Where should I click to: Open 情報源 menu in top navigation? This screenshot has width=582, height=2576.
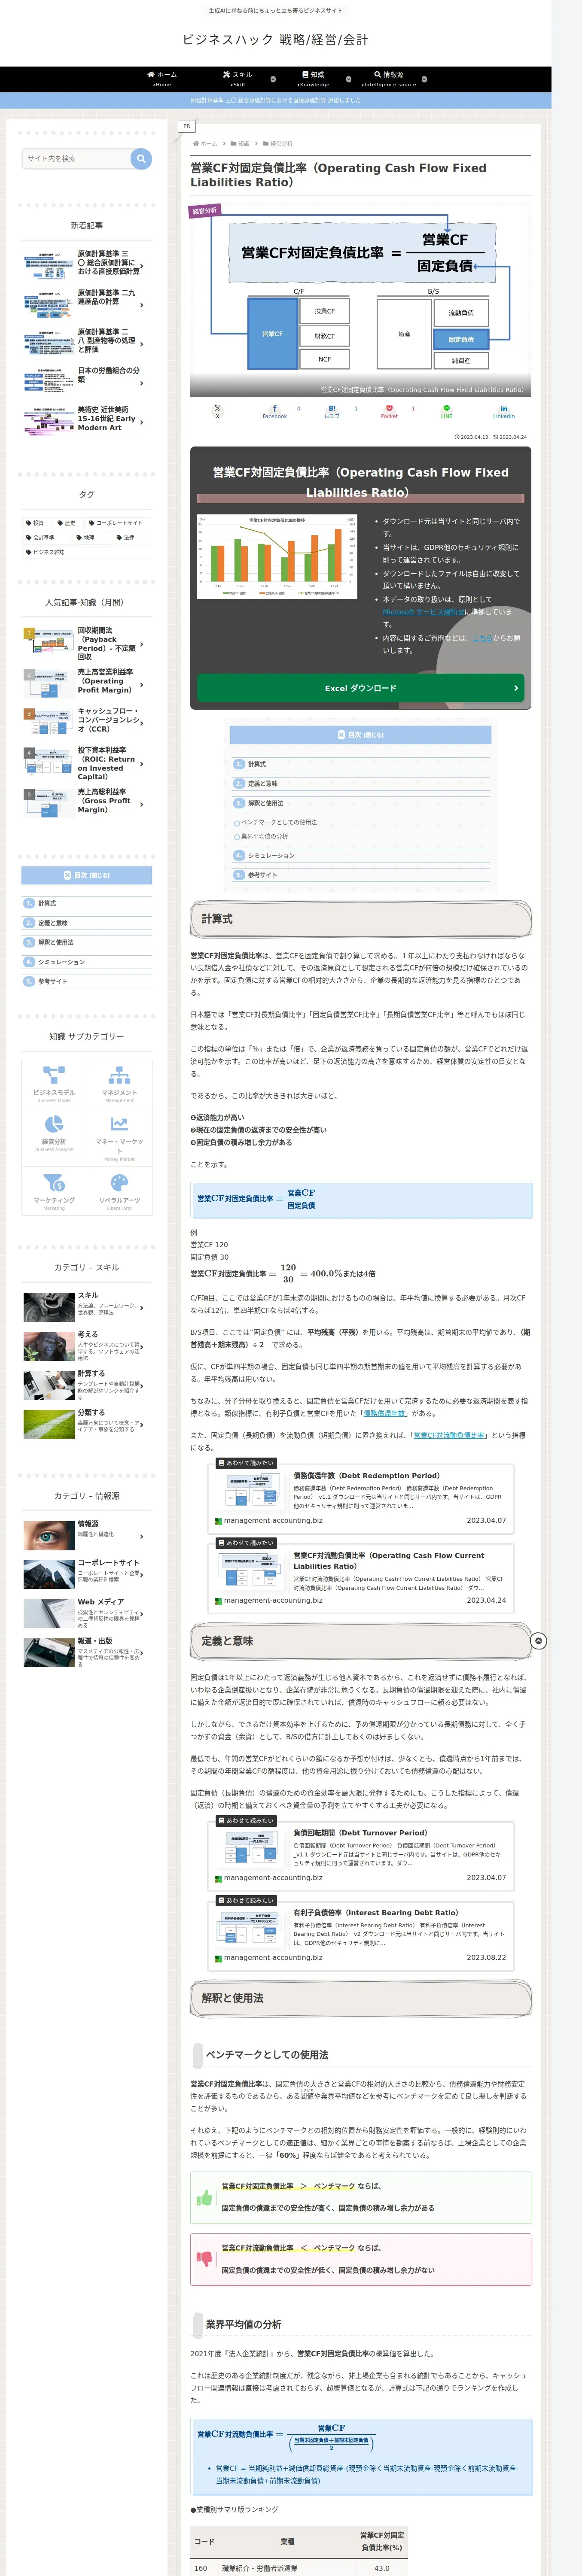click(x=389, y=79)
